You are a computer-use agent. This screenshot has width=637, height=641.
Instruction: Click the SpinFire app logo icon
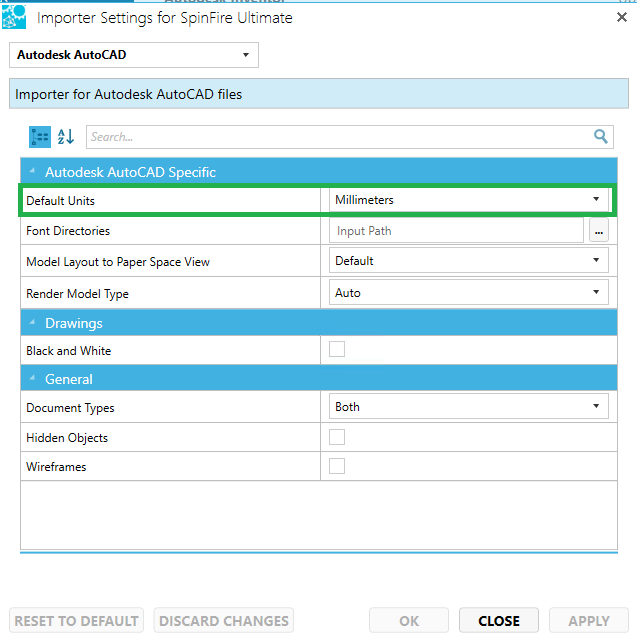point(15,17)
